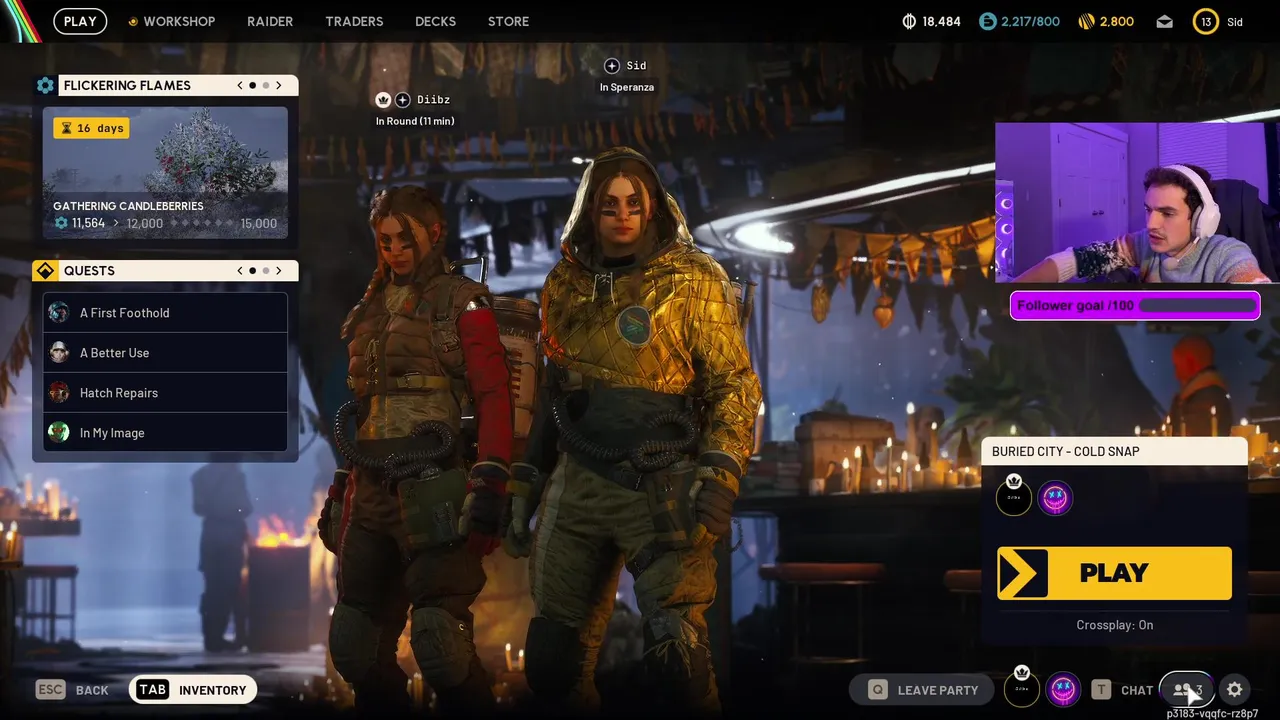The height and width of the screenshot is (720, 1280).
Task: Click the Flickering Flames gear icon
Action: point(45,85)
